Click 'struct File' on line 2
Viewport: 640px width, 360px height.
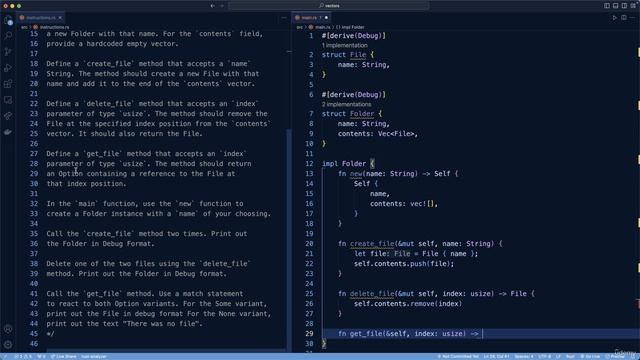pyautogui.click(x=344, y=55)
